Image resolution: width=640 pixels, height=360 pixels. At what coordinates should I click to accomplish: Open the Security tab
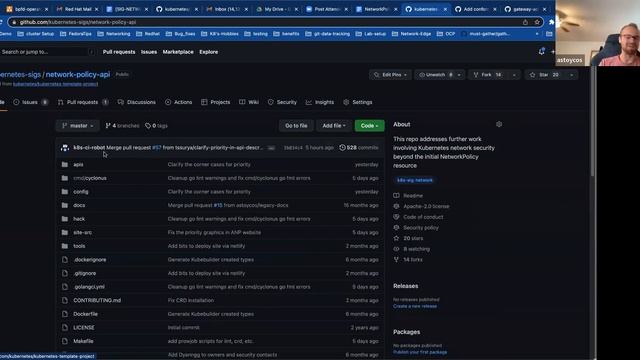point(282,102)
